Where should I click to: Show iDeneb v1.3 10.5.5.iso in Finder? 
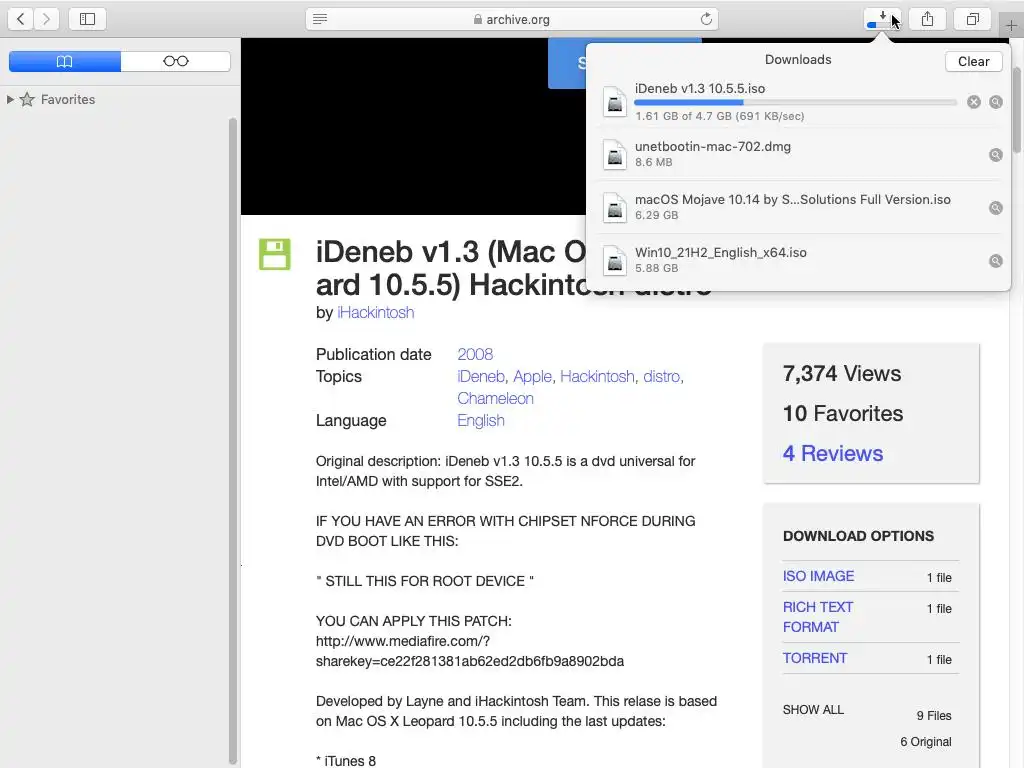995,102
